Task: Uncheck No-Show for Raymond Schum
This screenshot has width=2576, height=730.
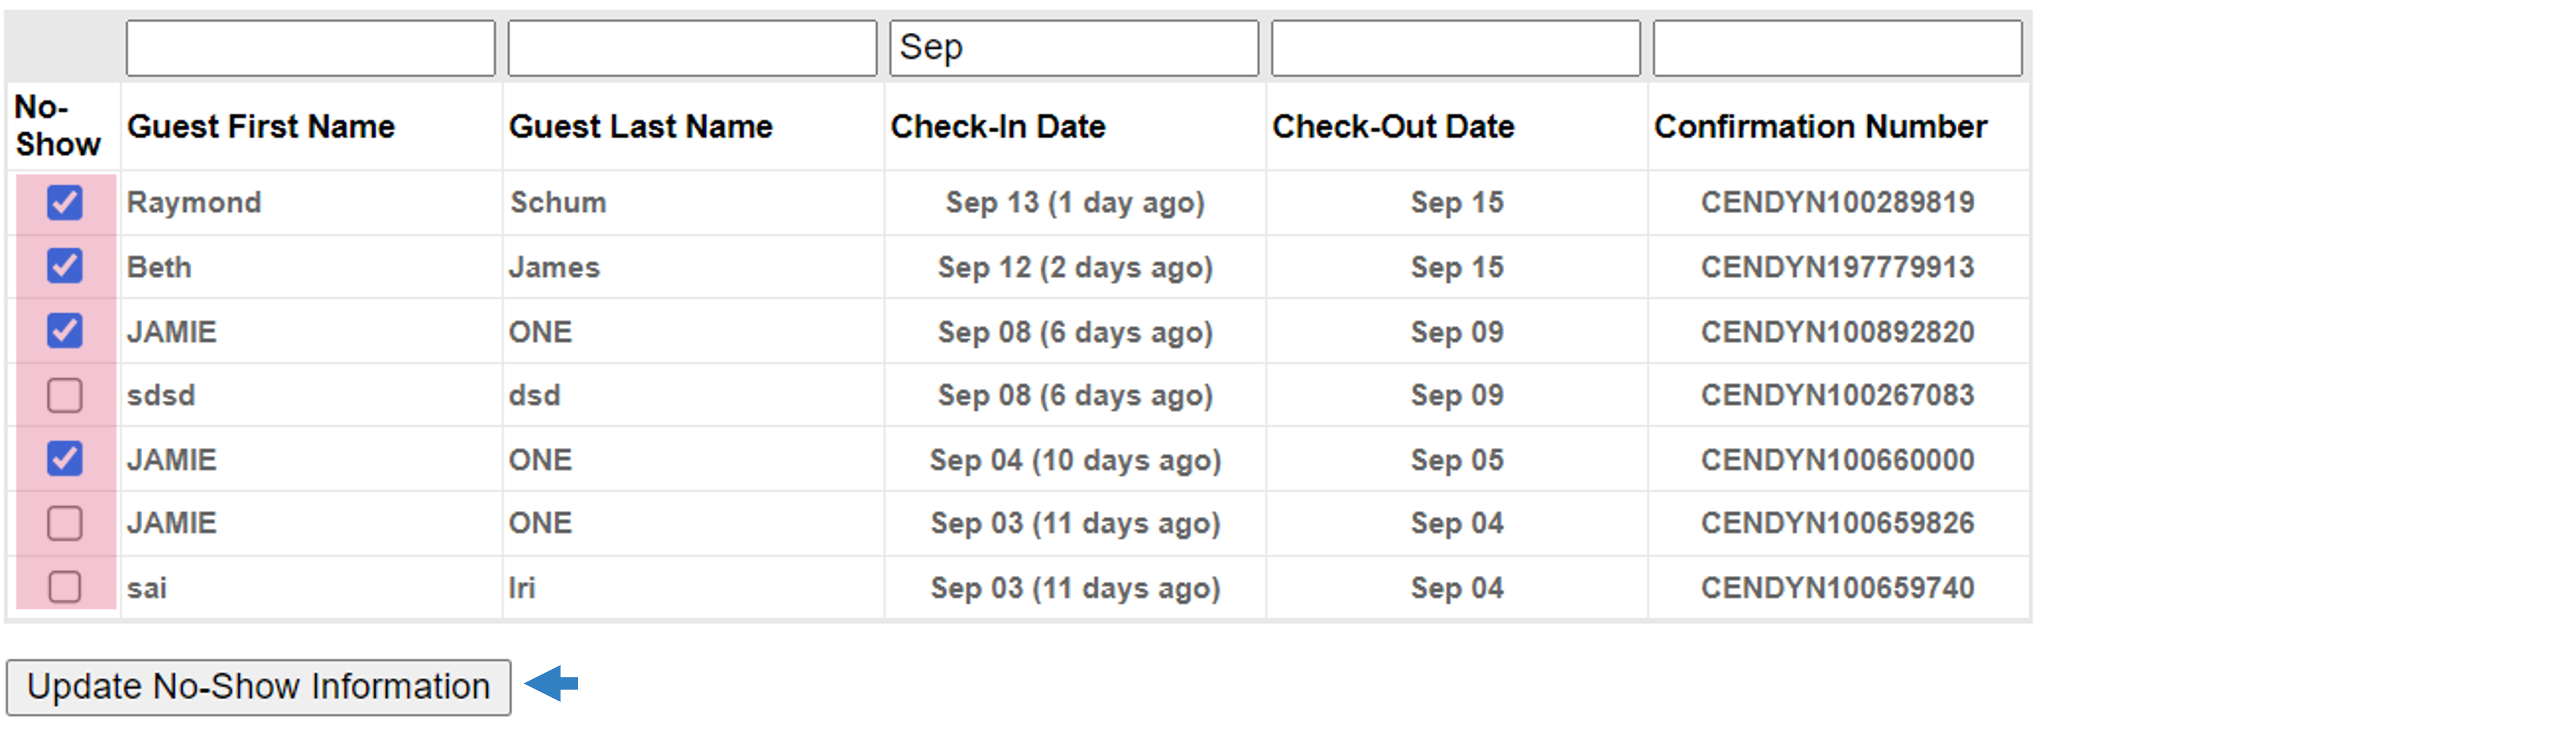Action: 65,202
